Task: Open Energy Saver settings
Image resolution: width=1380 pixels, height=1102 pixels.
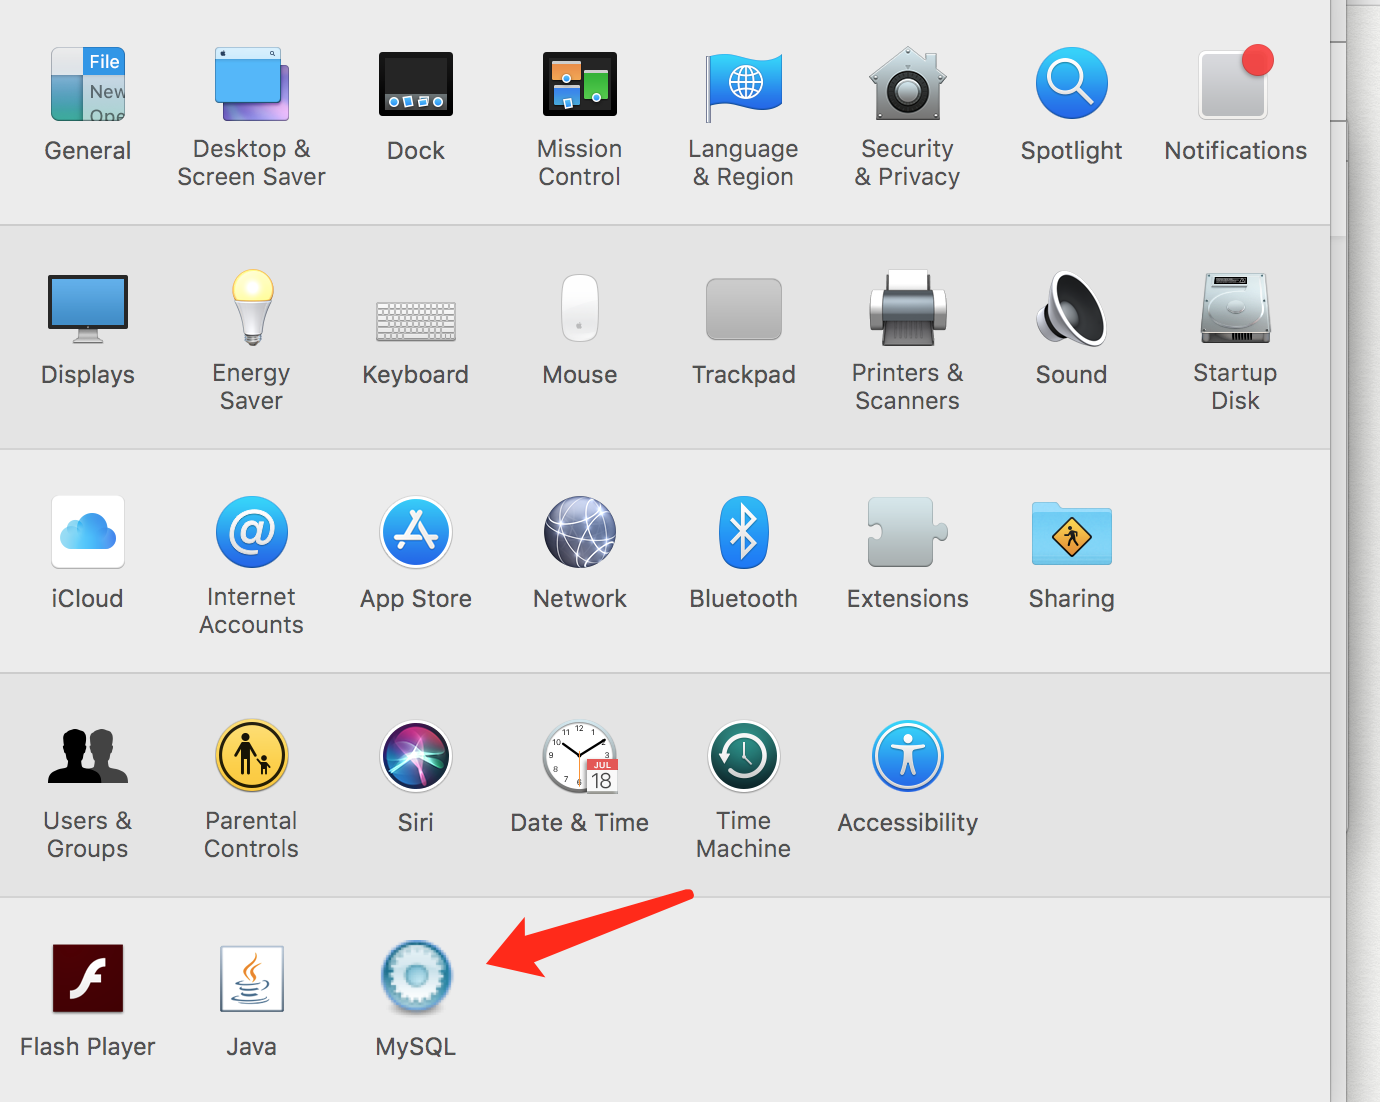Action: click(251, 308)
